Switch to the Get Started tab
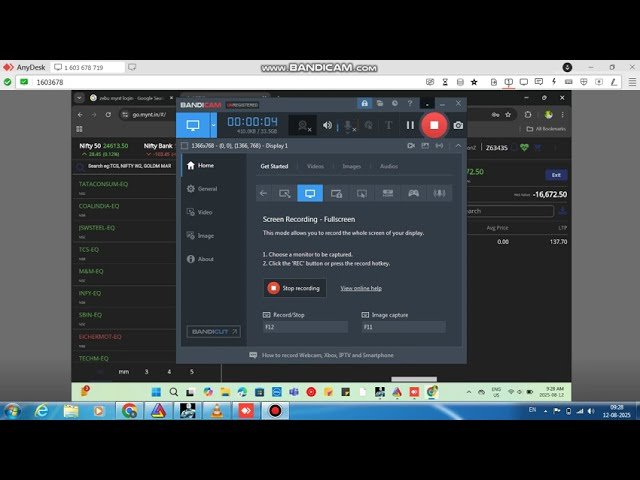Image resolution: width=640 pixels, height=480 pixels. (274, 166)
